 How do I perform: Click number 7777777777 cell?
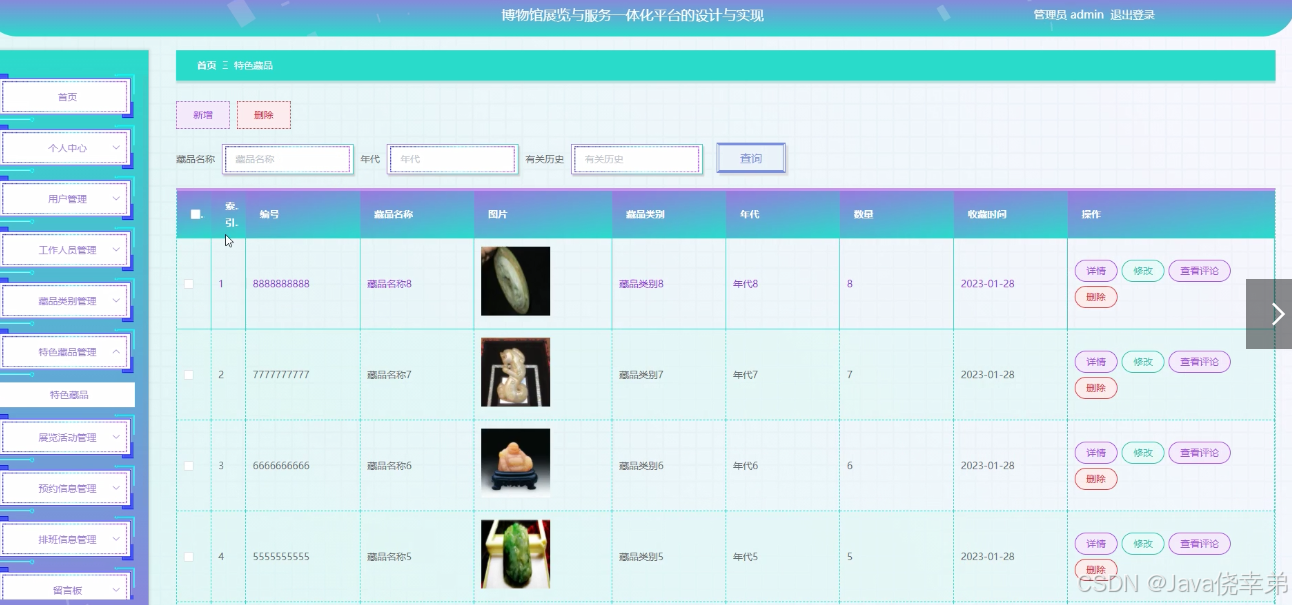(281, 375)
